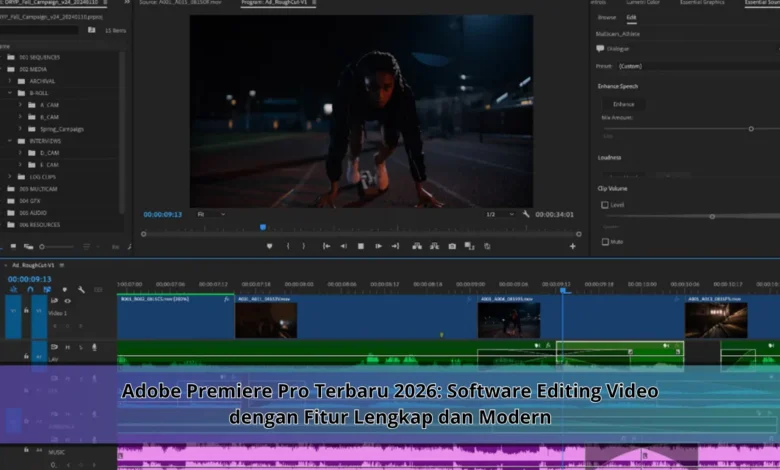This screenshot has width=780, height=470.
Task: Step back one frame
Action: pos(343,246)
